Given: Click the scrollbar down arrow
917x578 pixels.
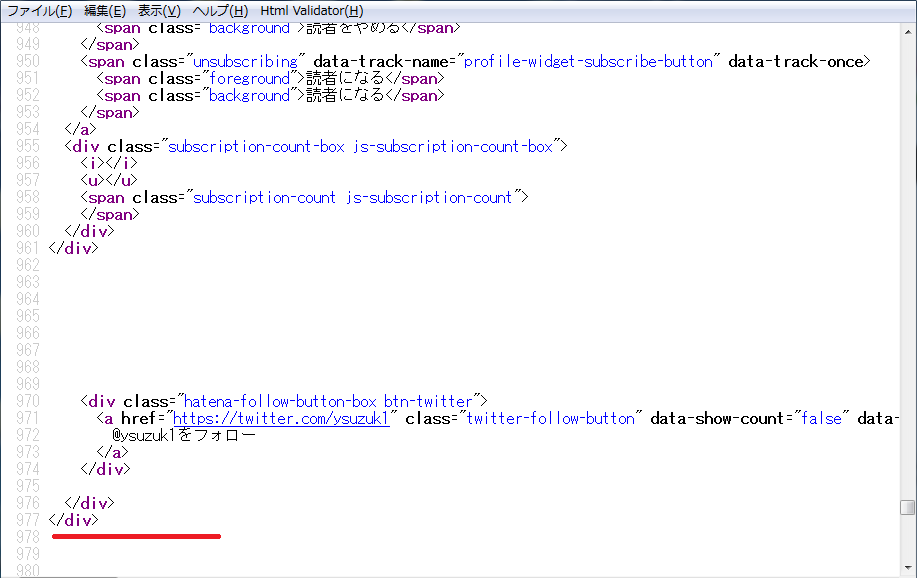Looking at the screenshot, I should (x=908, y=568).
